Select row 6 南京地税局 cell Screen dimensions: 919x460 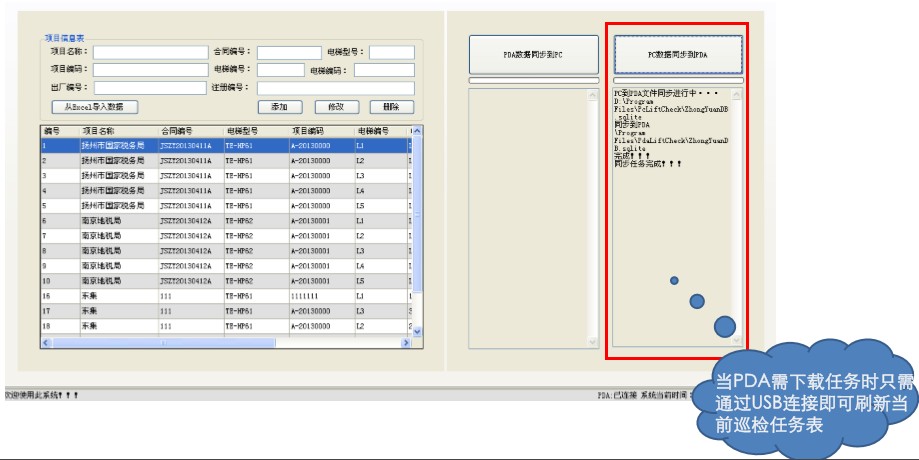pos(119,221)
